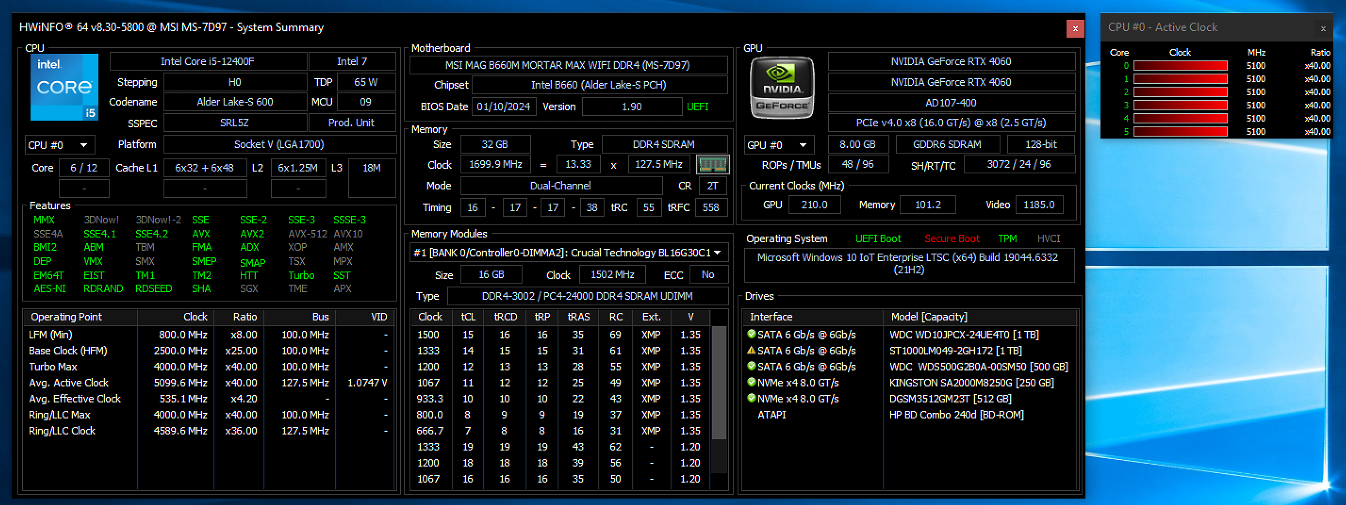Click Core 5 clock bar in Active Clock

click(x=1180, y=131)
